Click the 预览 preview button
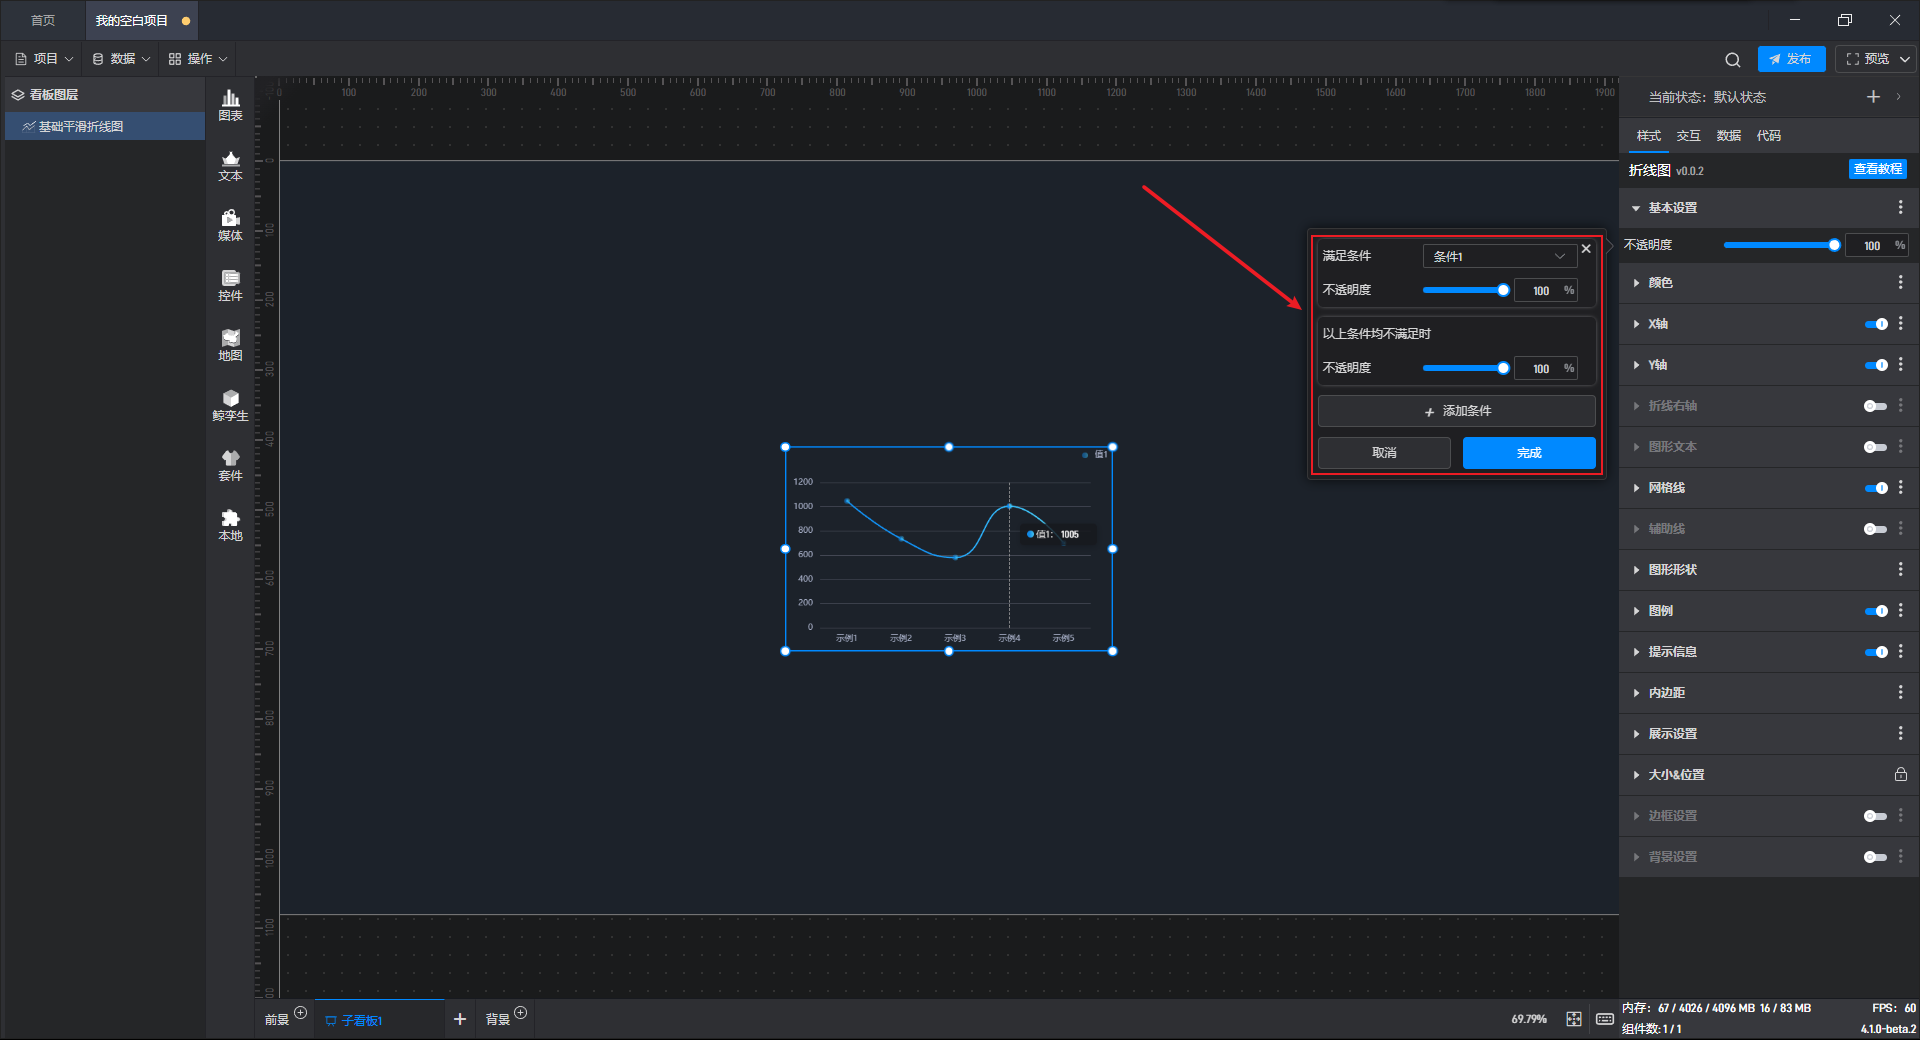The image size is (1920, 1040). [x=1867, y=59]
